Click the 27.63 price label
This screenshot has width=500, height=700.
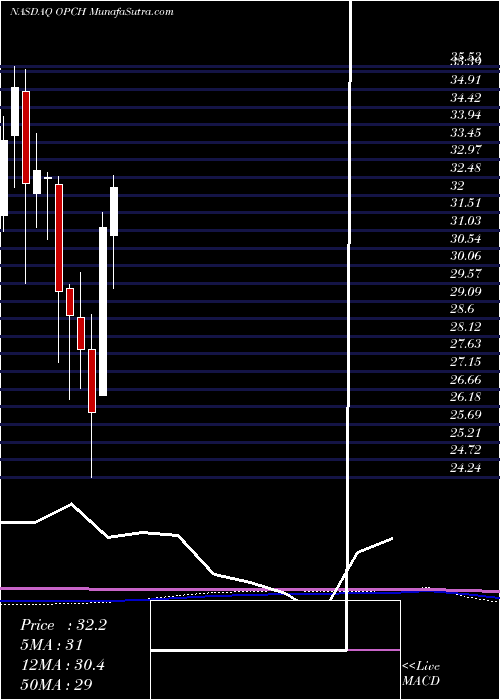tap(466, 344)
